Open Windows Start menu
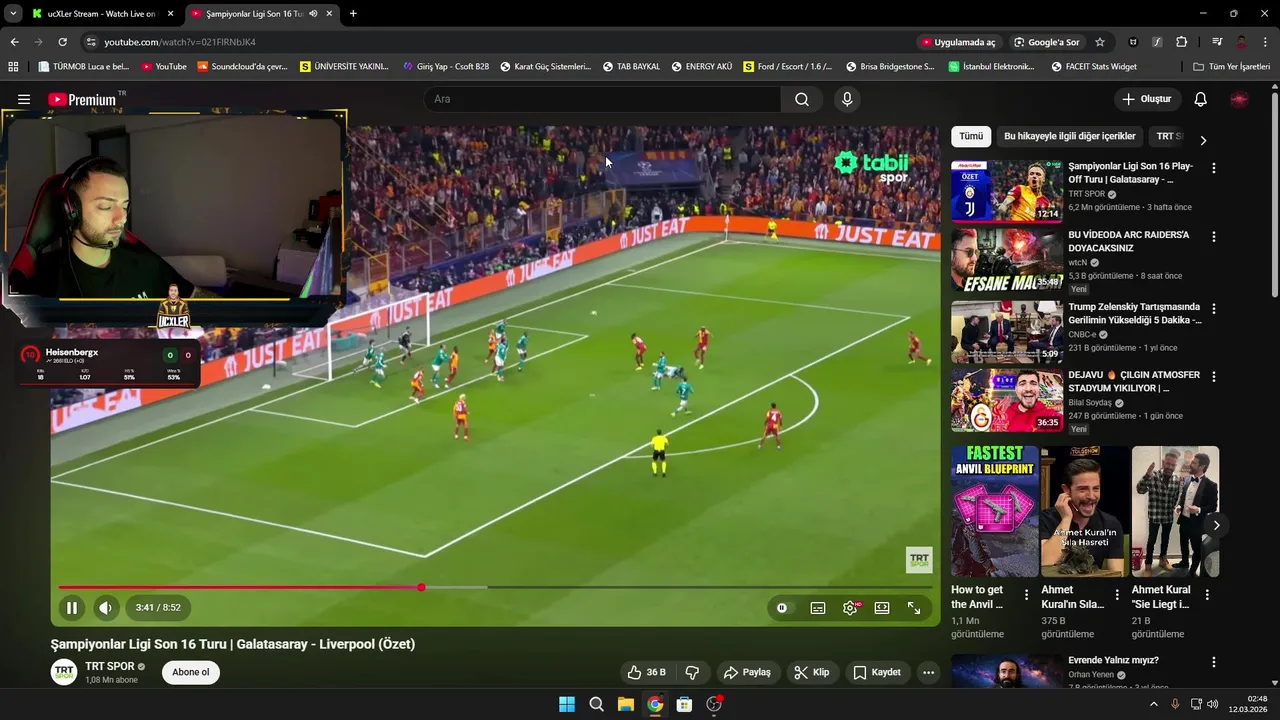1280x720 pixels. click(566, 704)
